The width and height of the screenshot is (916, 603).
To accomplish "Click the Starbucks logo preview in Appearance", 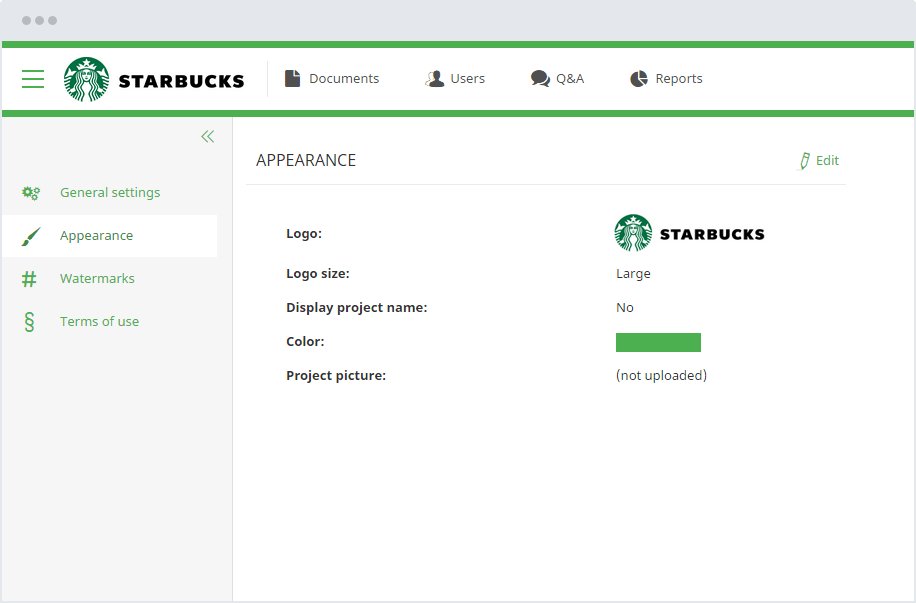I will point(689,233).
